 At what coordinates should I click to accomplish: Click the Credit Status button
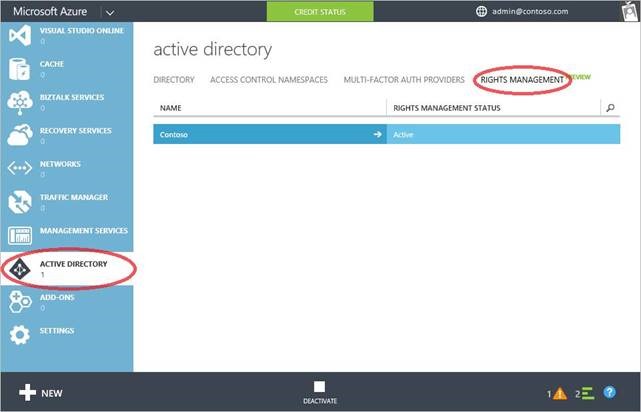click(x=320, y=11)
